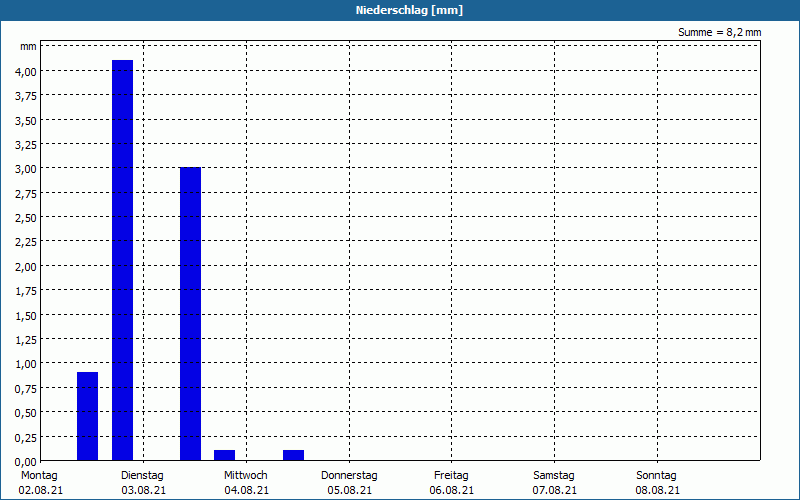
Task: Click the date 06.08.21
Action: (x=452, y=490)
